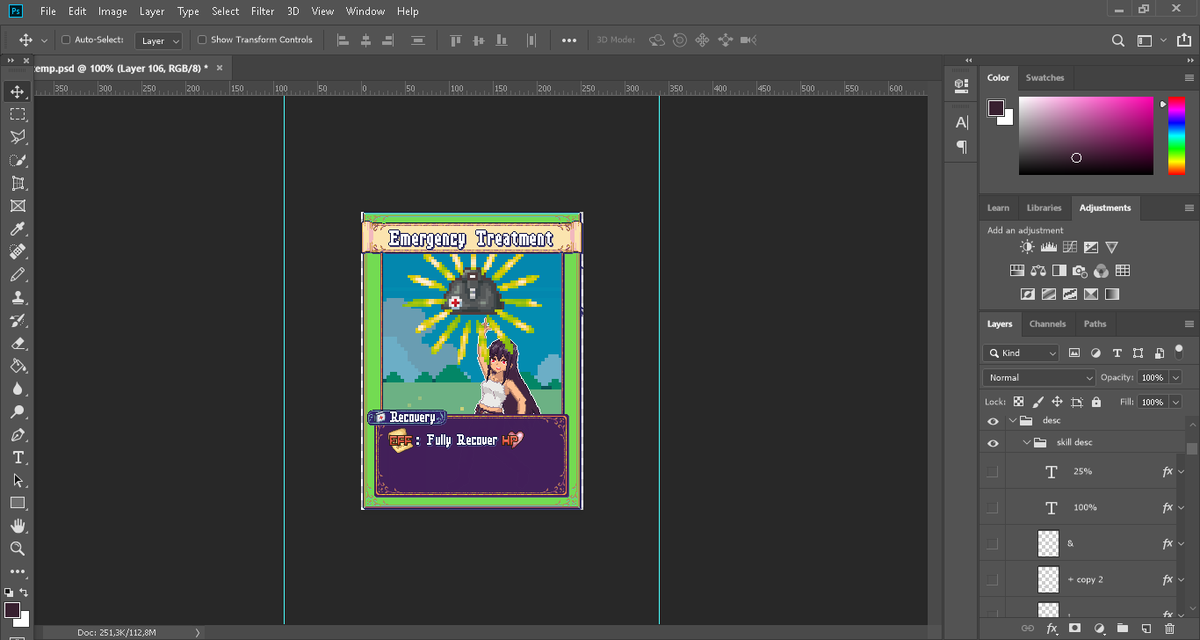Select the Rectangular Marquee tool

[x=17, y=115]
